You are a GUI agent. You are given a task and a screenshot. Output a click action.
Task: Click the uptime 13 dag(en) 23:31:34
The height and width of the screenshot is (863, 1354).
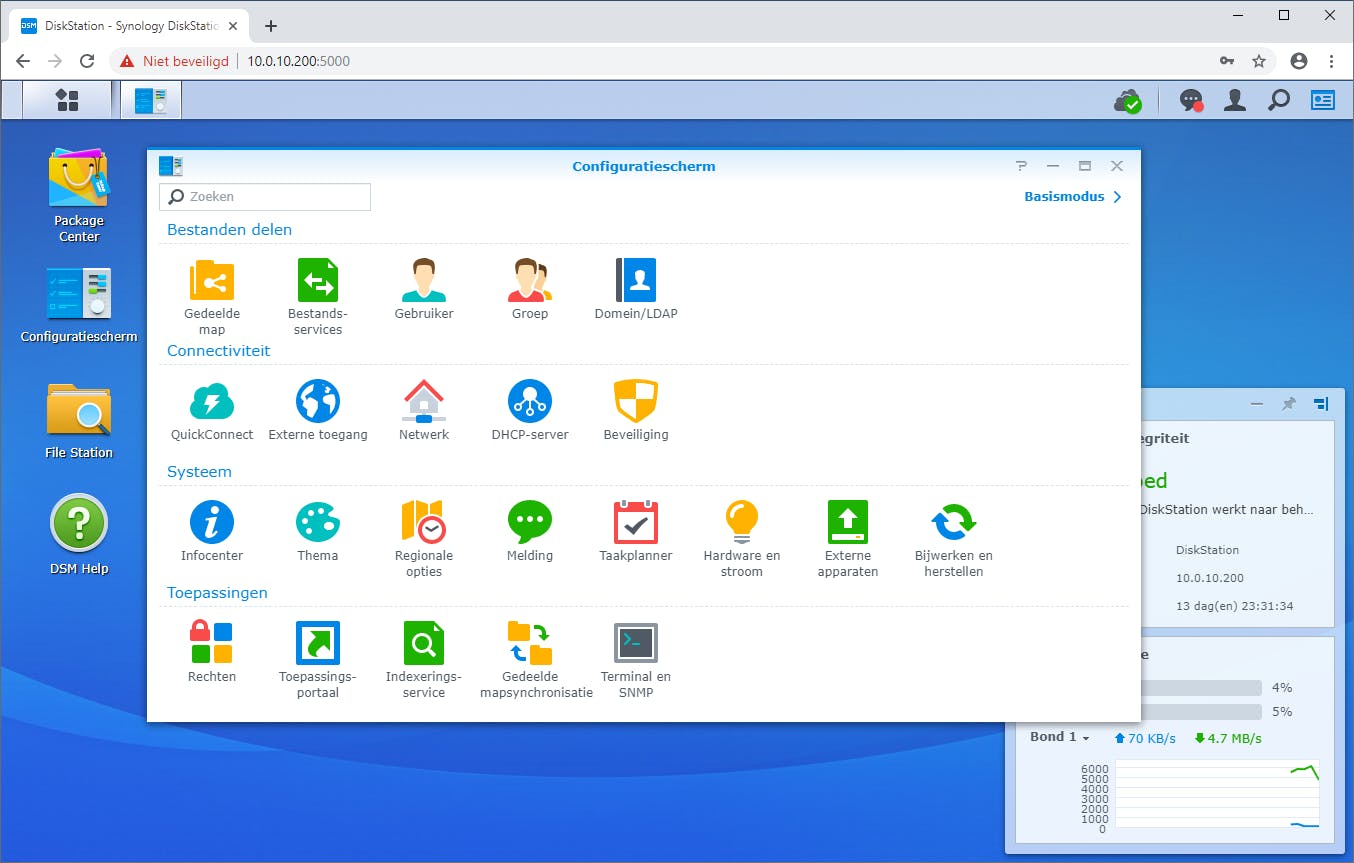pos(1235,606)
